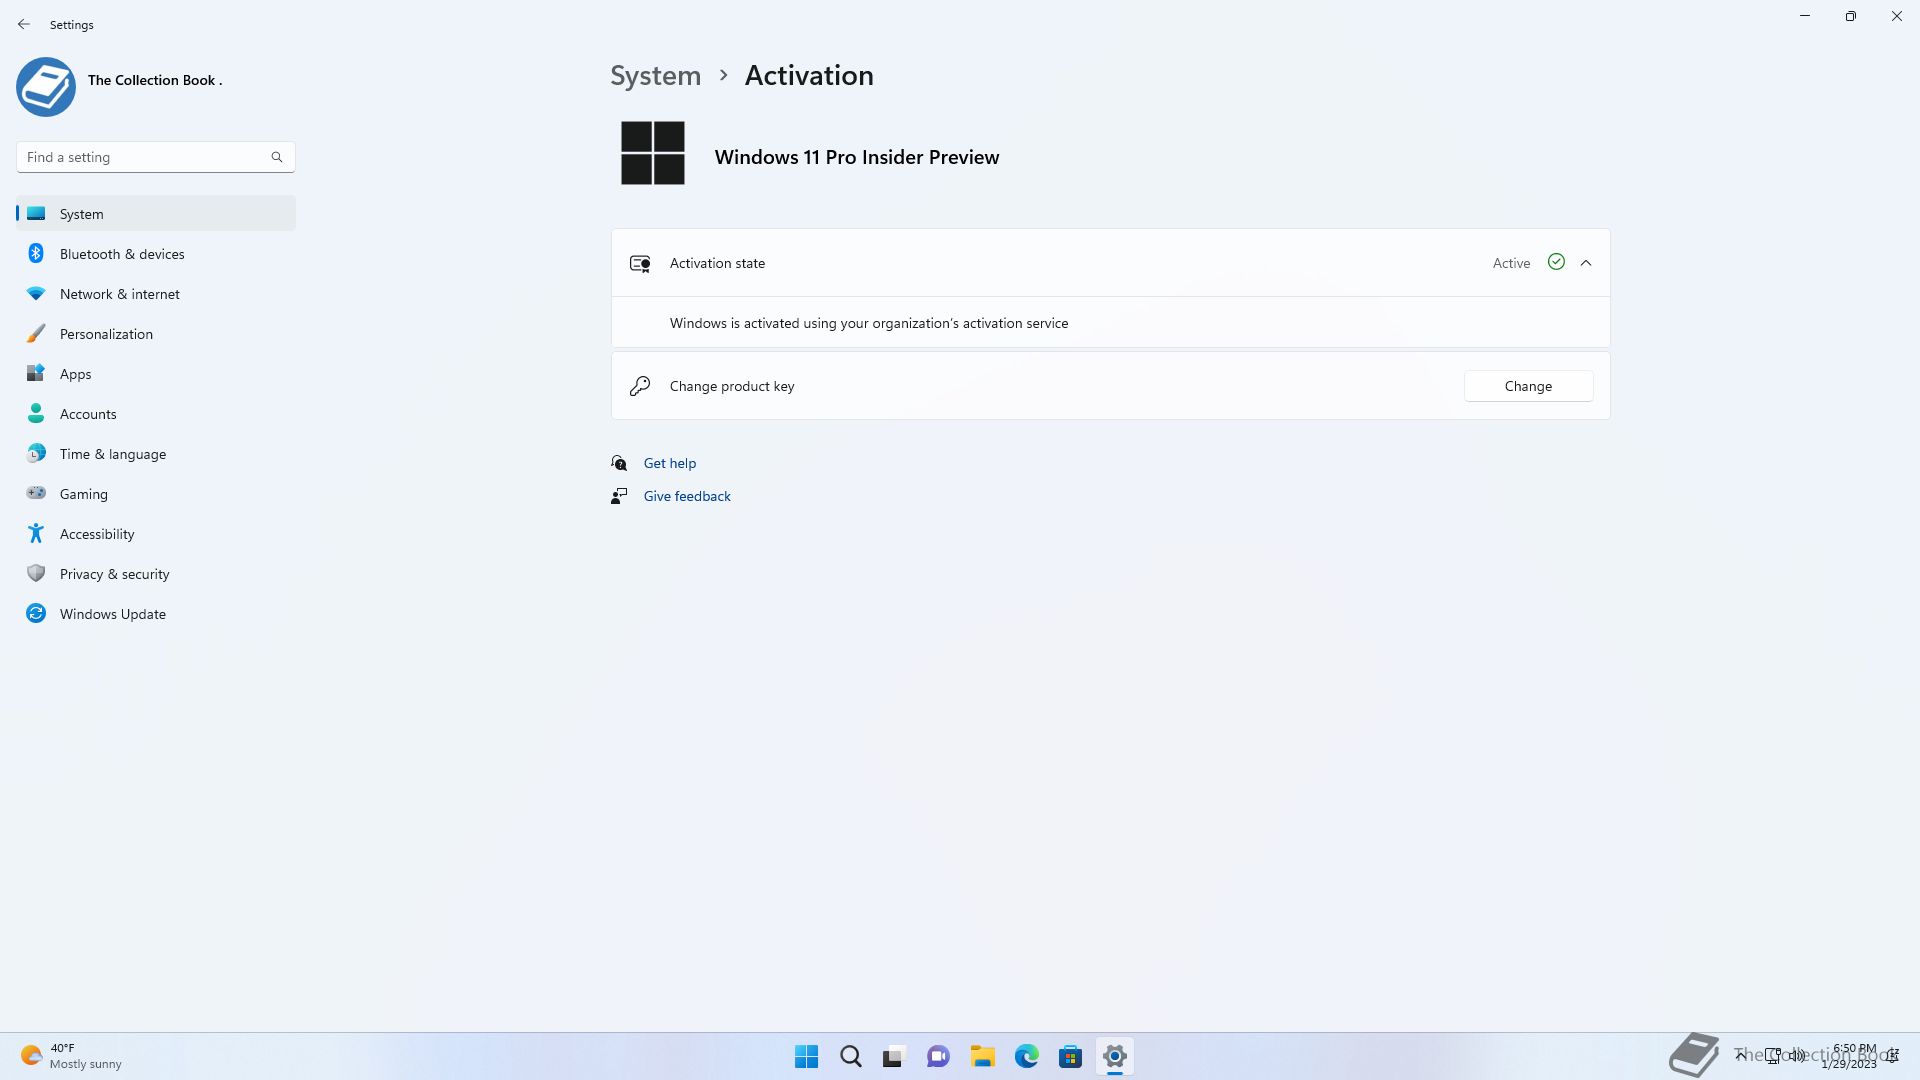
Task: Open Network & internet settings
Action: (x=119, y=294)
